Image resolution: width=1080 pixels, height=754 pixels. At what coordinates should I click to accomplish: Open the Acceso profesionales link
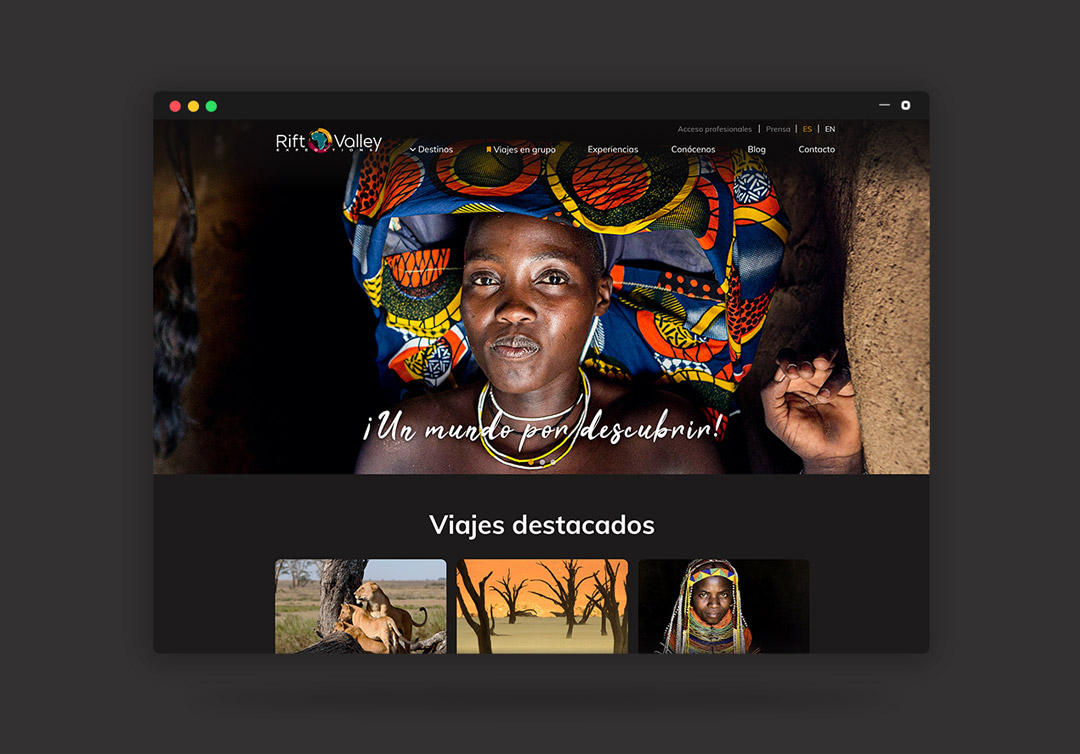click(714, 129)
